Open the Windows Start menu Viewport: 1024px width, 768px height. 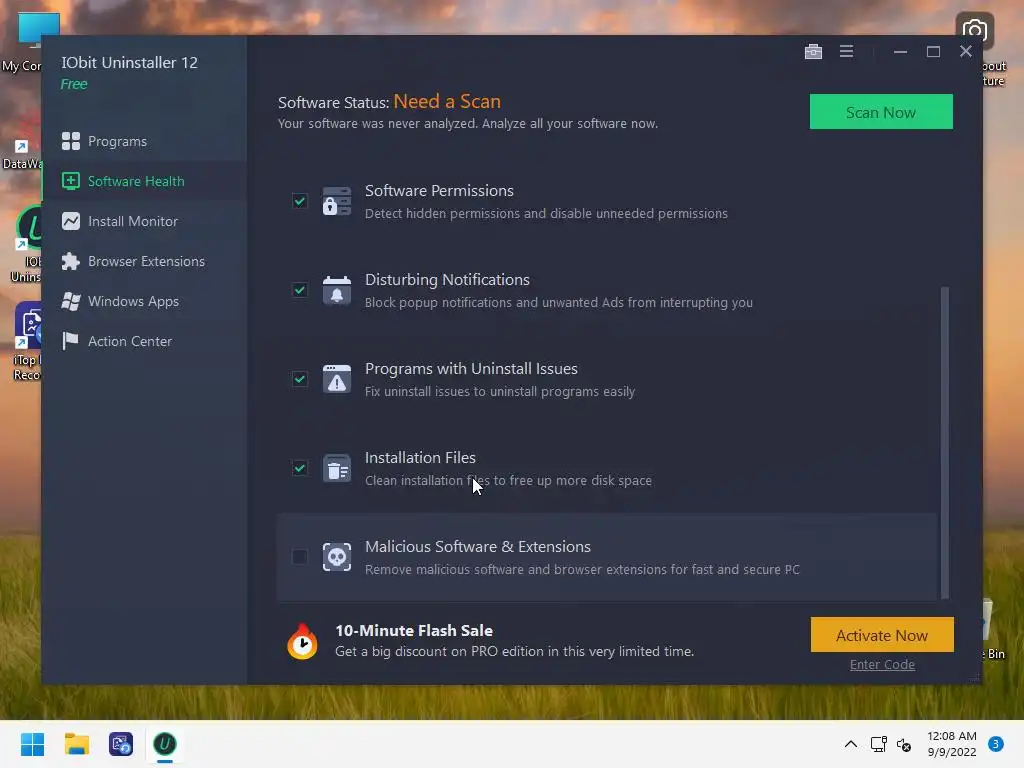pos(32,744)
